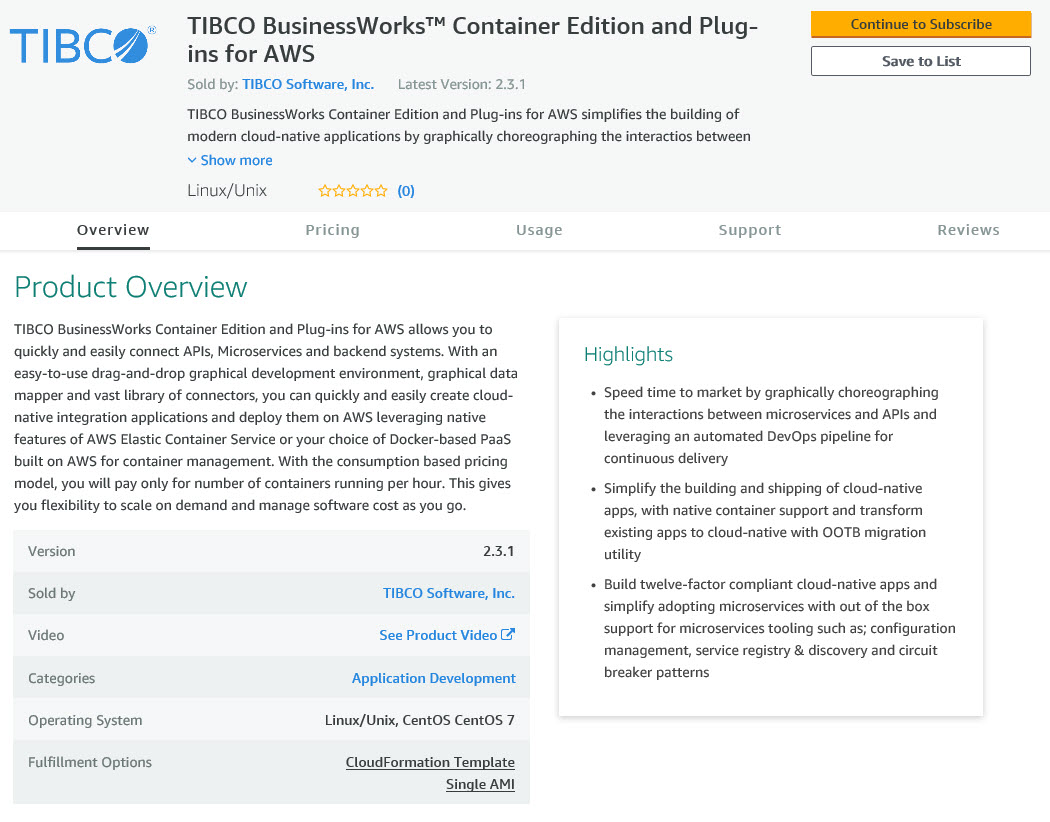Open the Pricing tab
Viewport: 1050px width, 822px height.
(332, 230)
